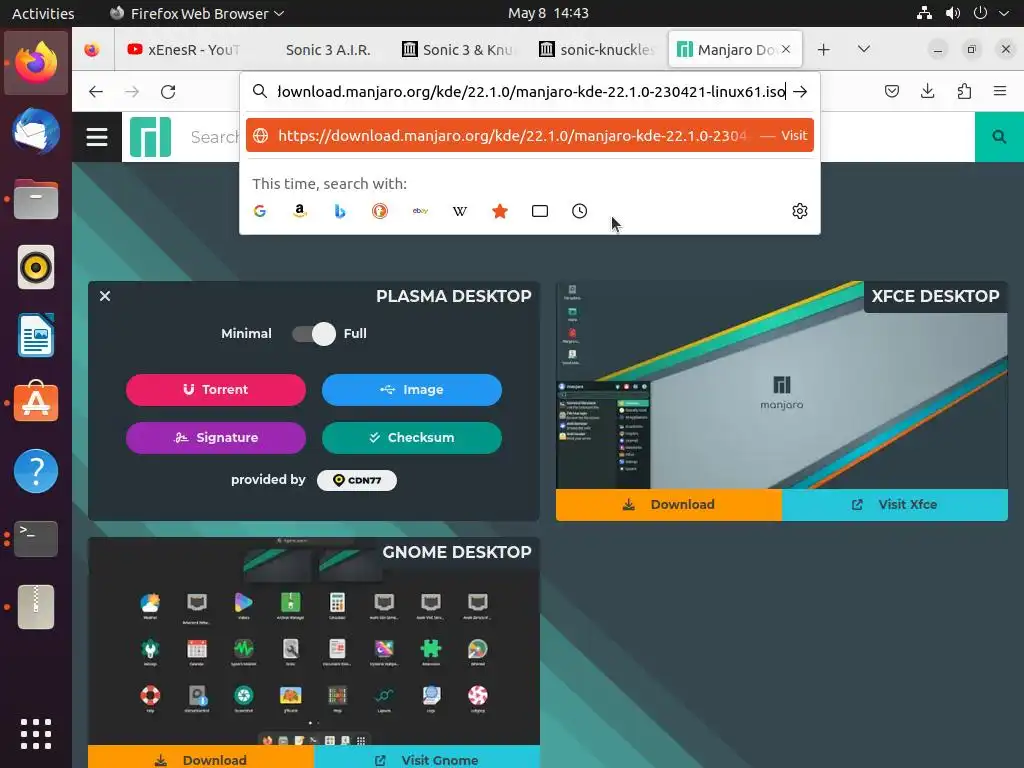Open the clock and calendar panel

pyautogui.click(x=548, y=13)
